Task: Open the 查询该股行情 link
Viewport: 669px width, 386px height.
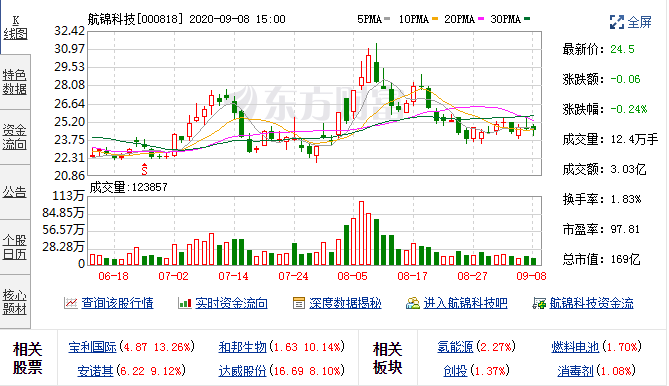Action: click(x=117, y=303)
